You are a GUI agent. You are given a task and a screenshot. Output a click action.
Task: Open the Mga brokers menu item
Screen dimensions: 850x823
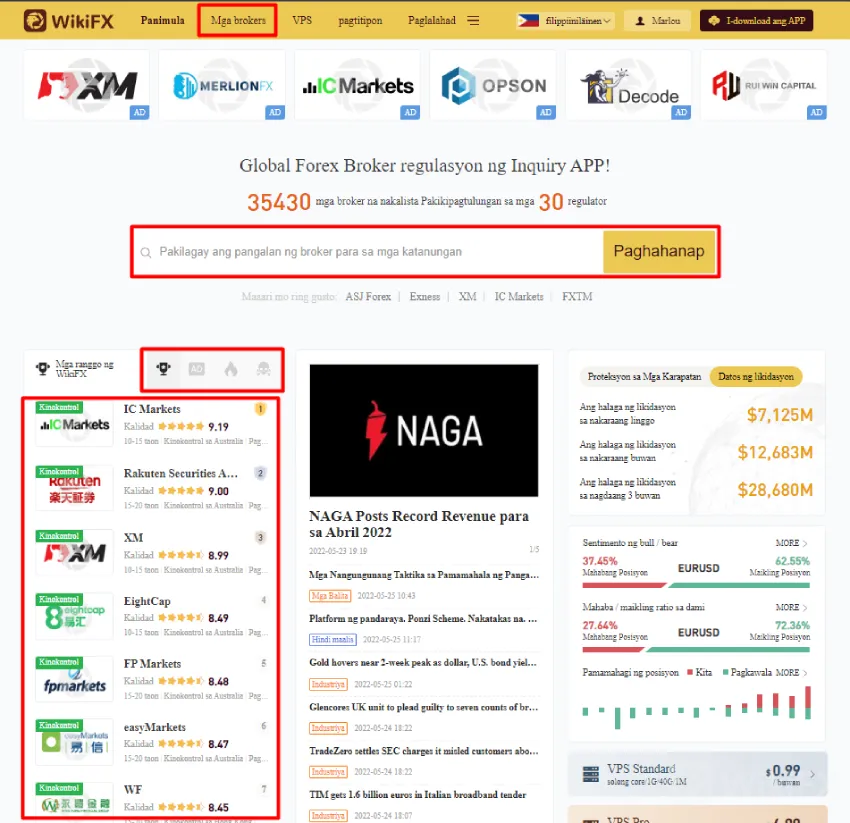click(x=238, y=21)
